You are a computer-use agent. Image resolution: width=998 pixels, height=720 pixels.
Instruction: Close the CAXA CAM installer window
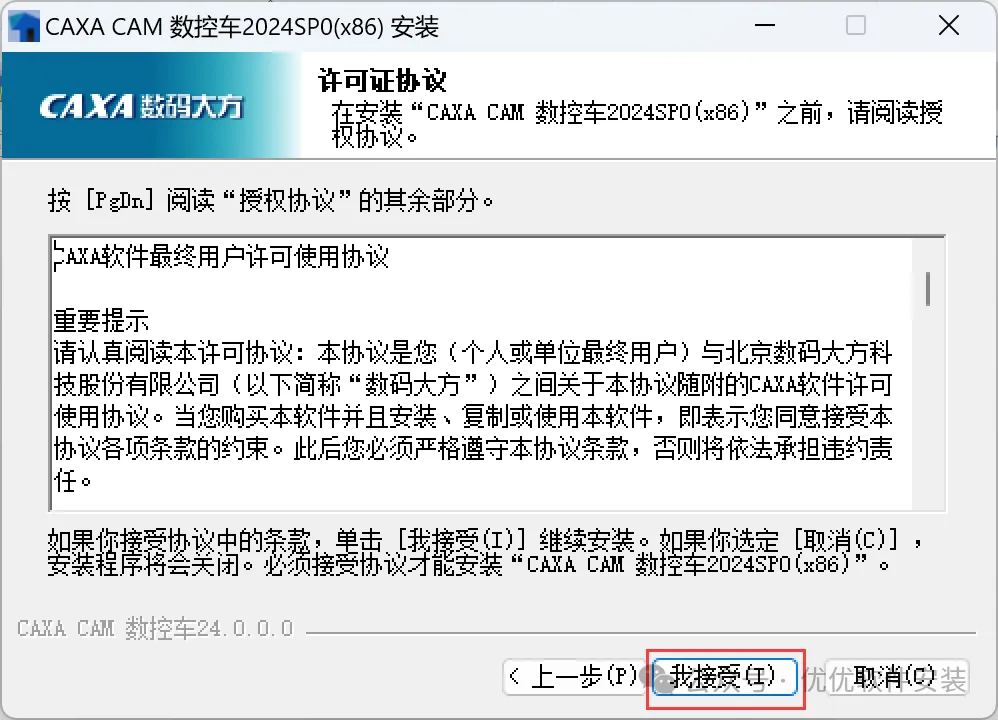(x=948, y=25)
